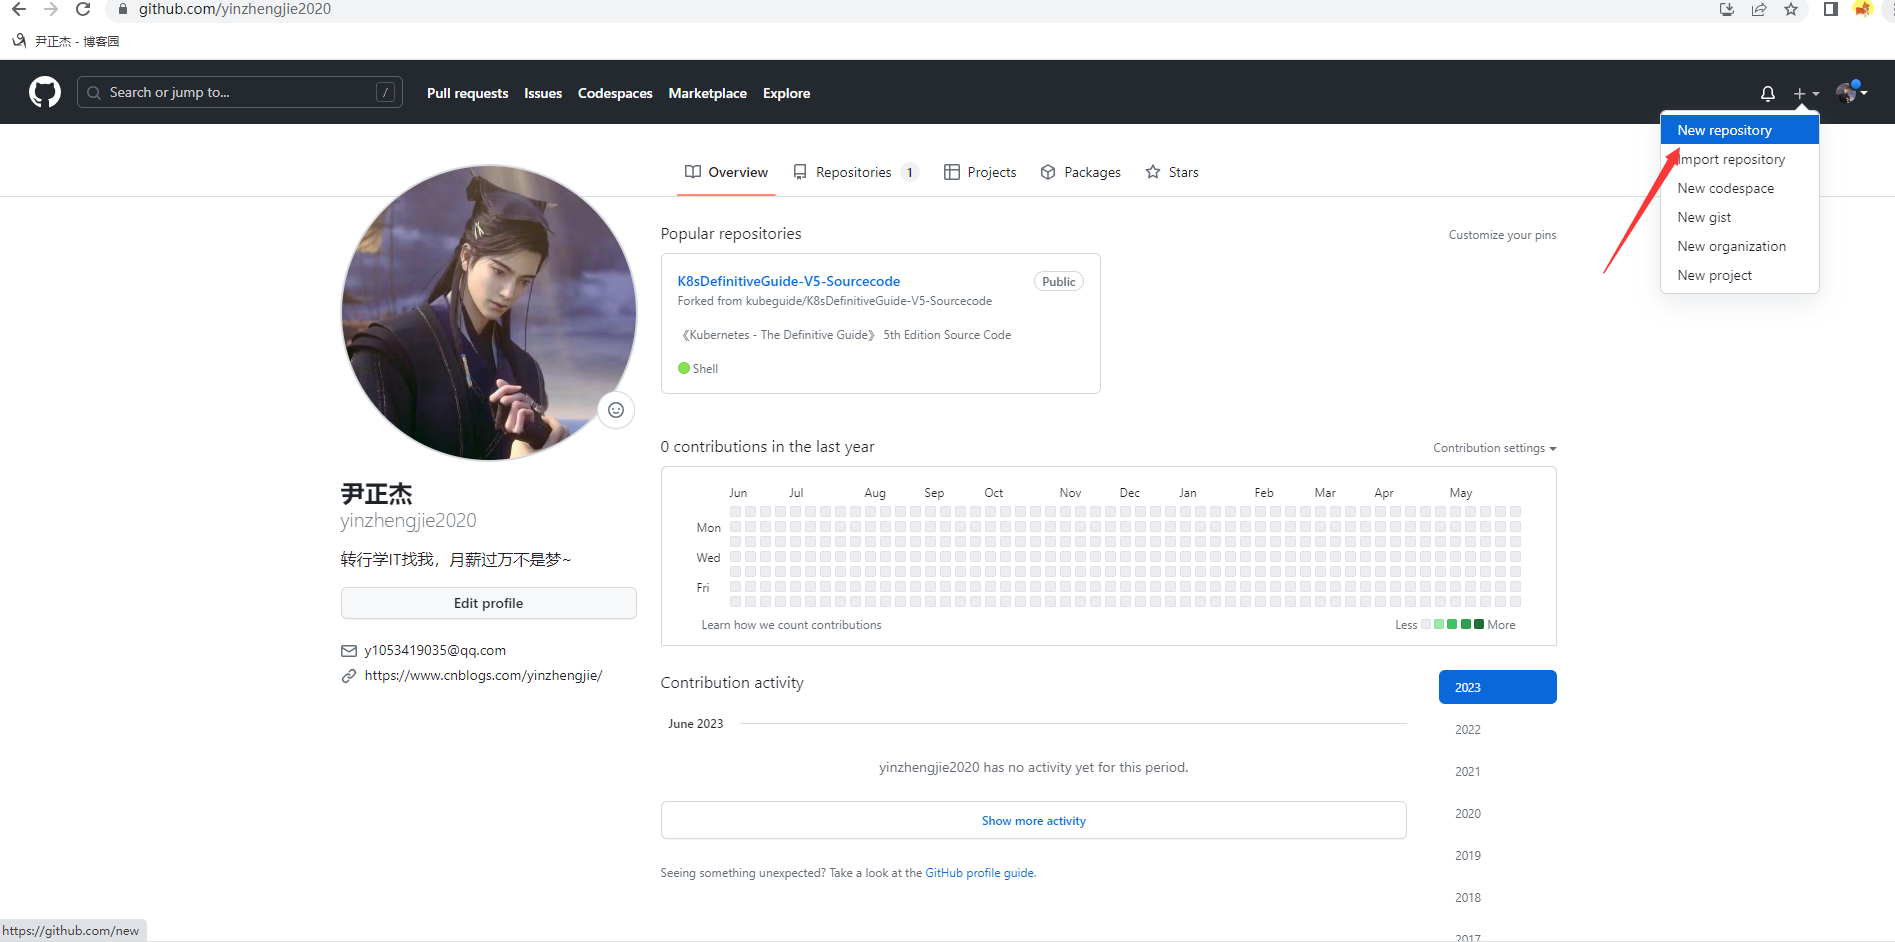Viewport: 1895px width, 942px height.
Task: Focus the Search or jump to field
Action: click(240, 93)
